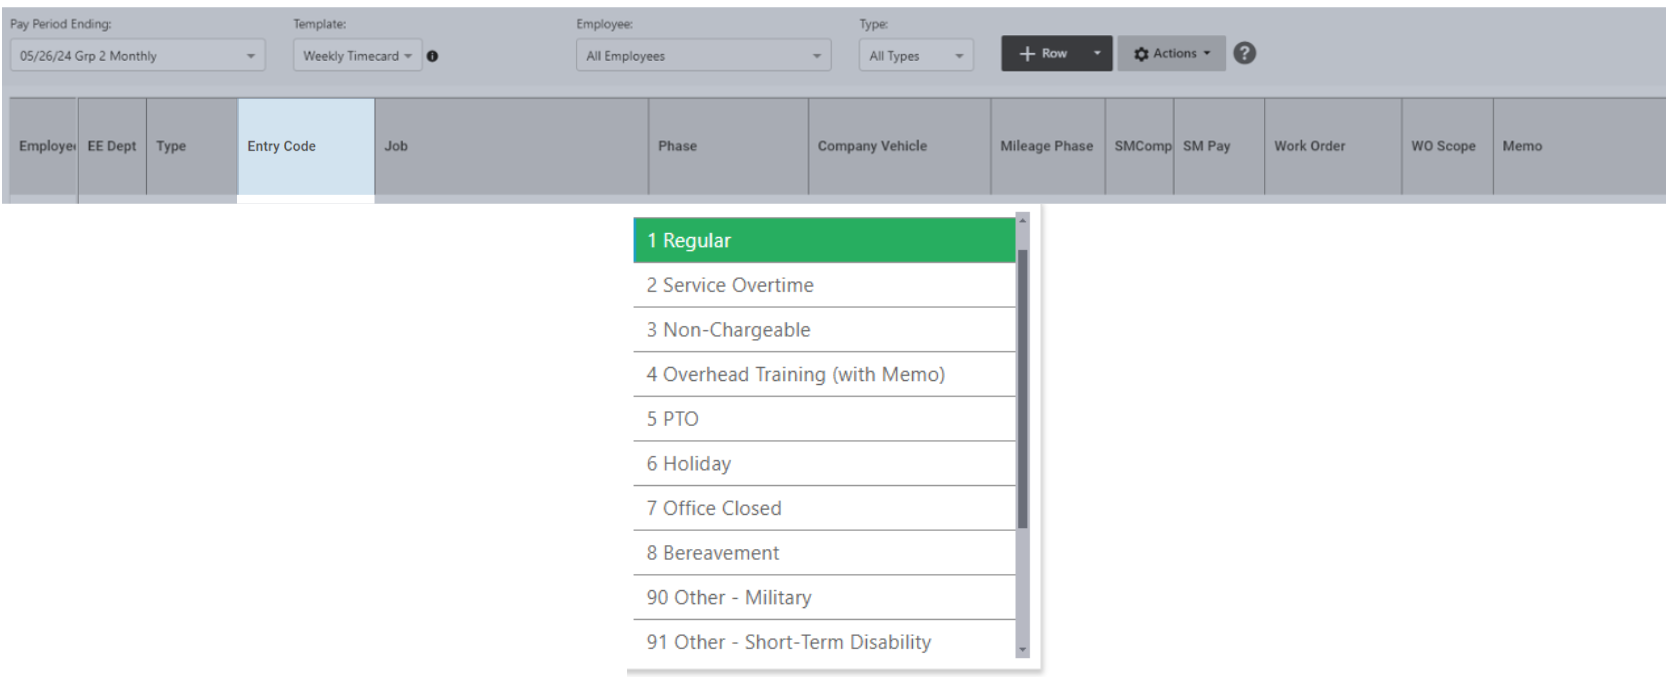Open the Pay Period Ending dropdown

click(137, 56)
